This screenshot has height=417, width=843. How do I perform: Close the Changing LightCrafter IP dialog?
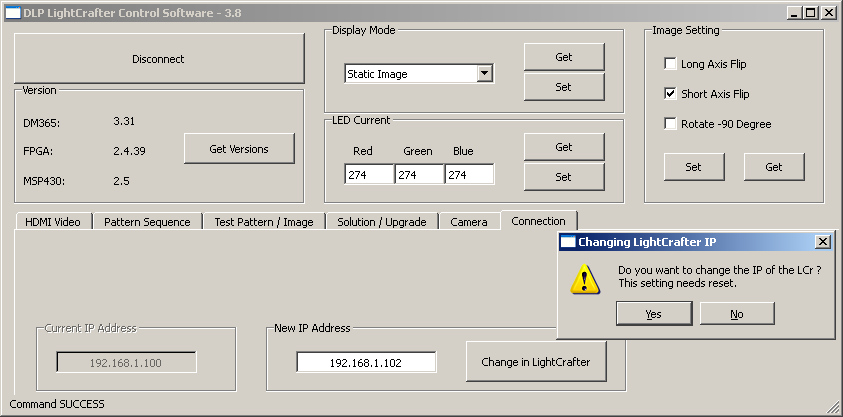823,242
